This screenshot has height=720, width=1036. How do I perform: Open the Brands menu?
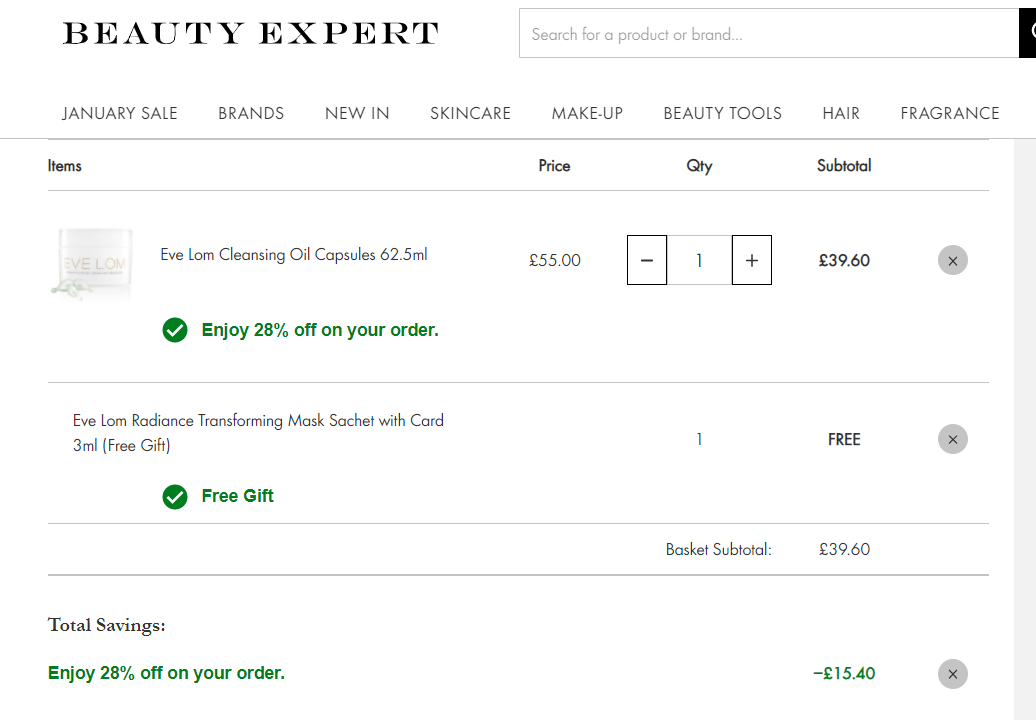(x=251, y=114)
